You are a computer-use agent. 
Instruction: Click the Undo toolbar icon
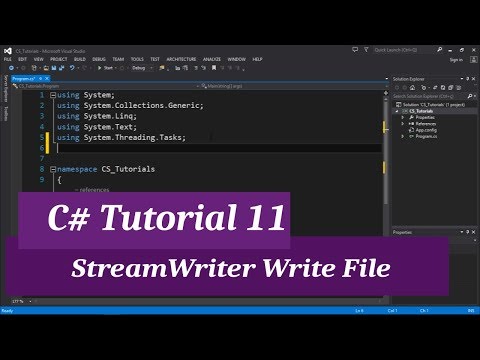pyautogui.click(x=72, y=68)
